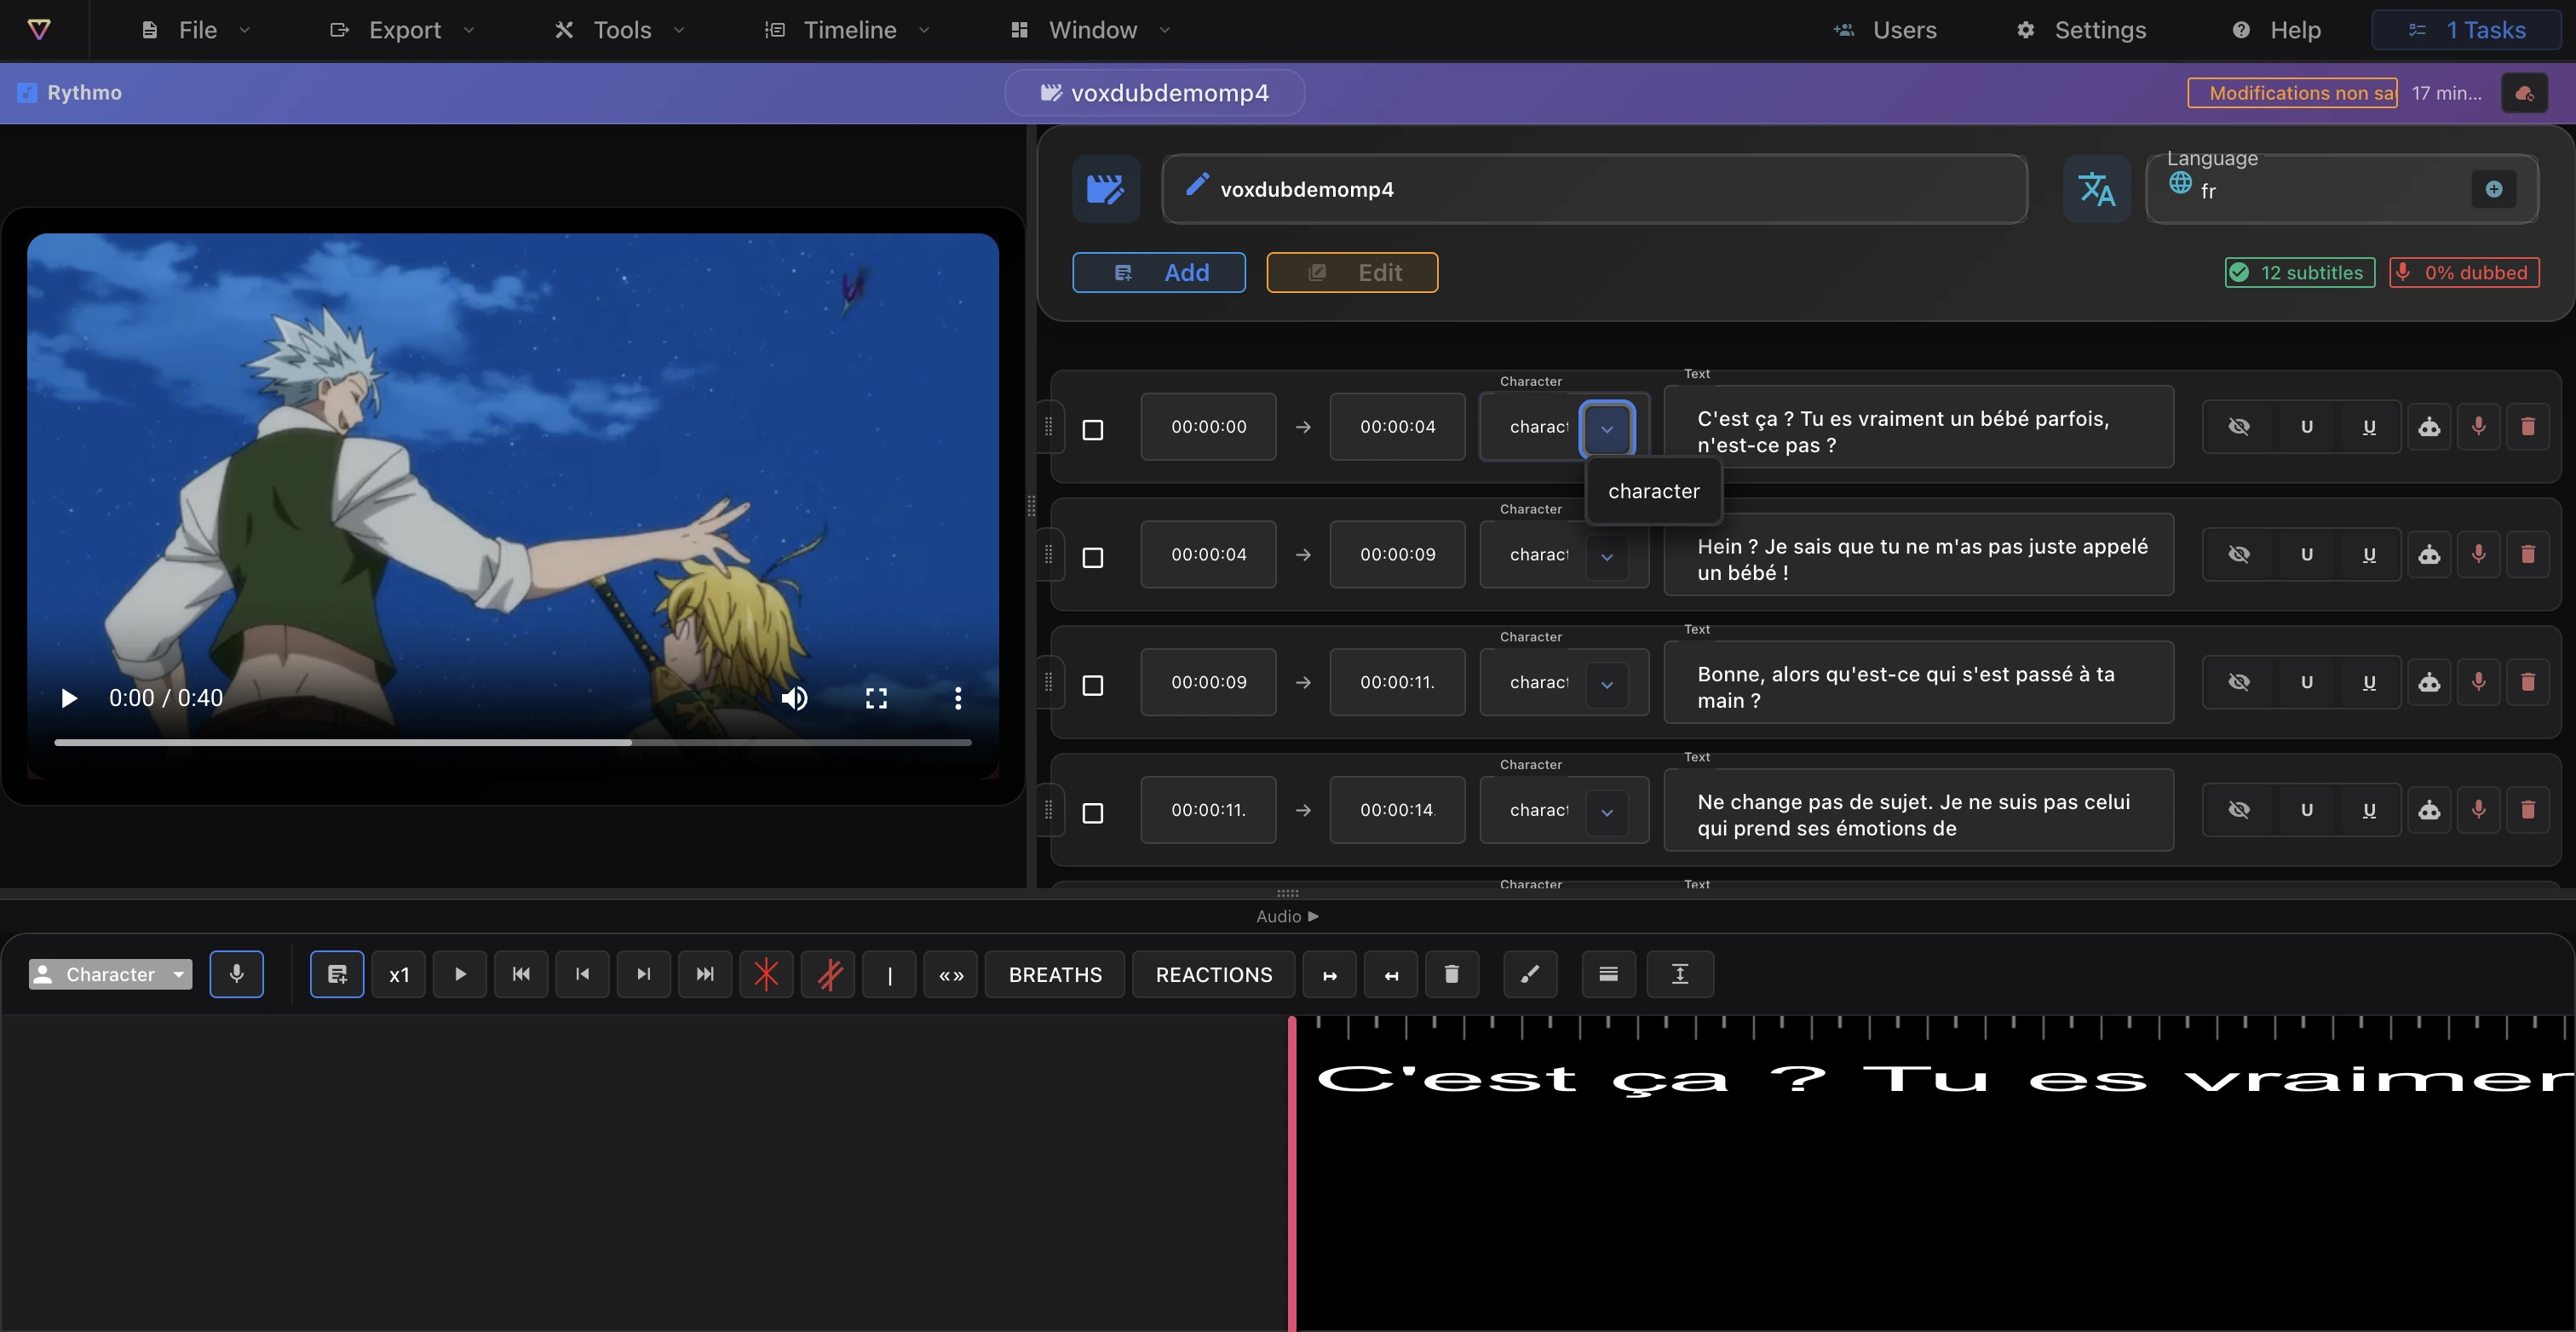Delete the 'Ne change pas' subtitle row
The width and height of the screenshot is (2576, 1332).
click(2528, 811)
